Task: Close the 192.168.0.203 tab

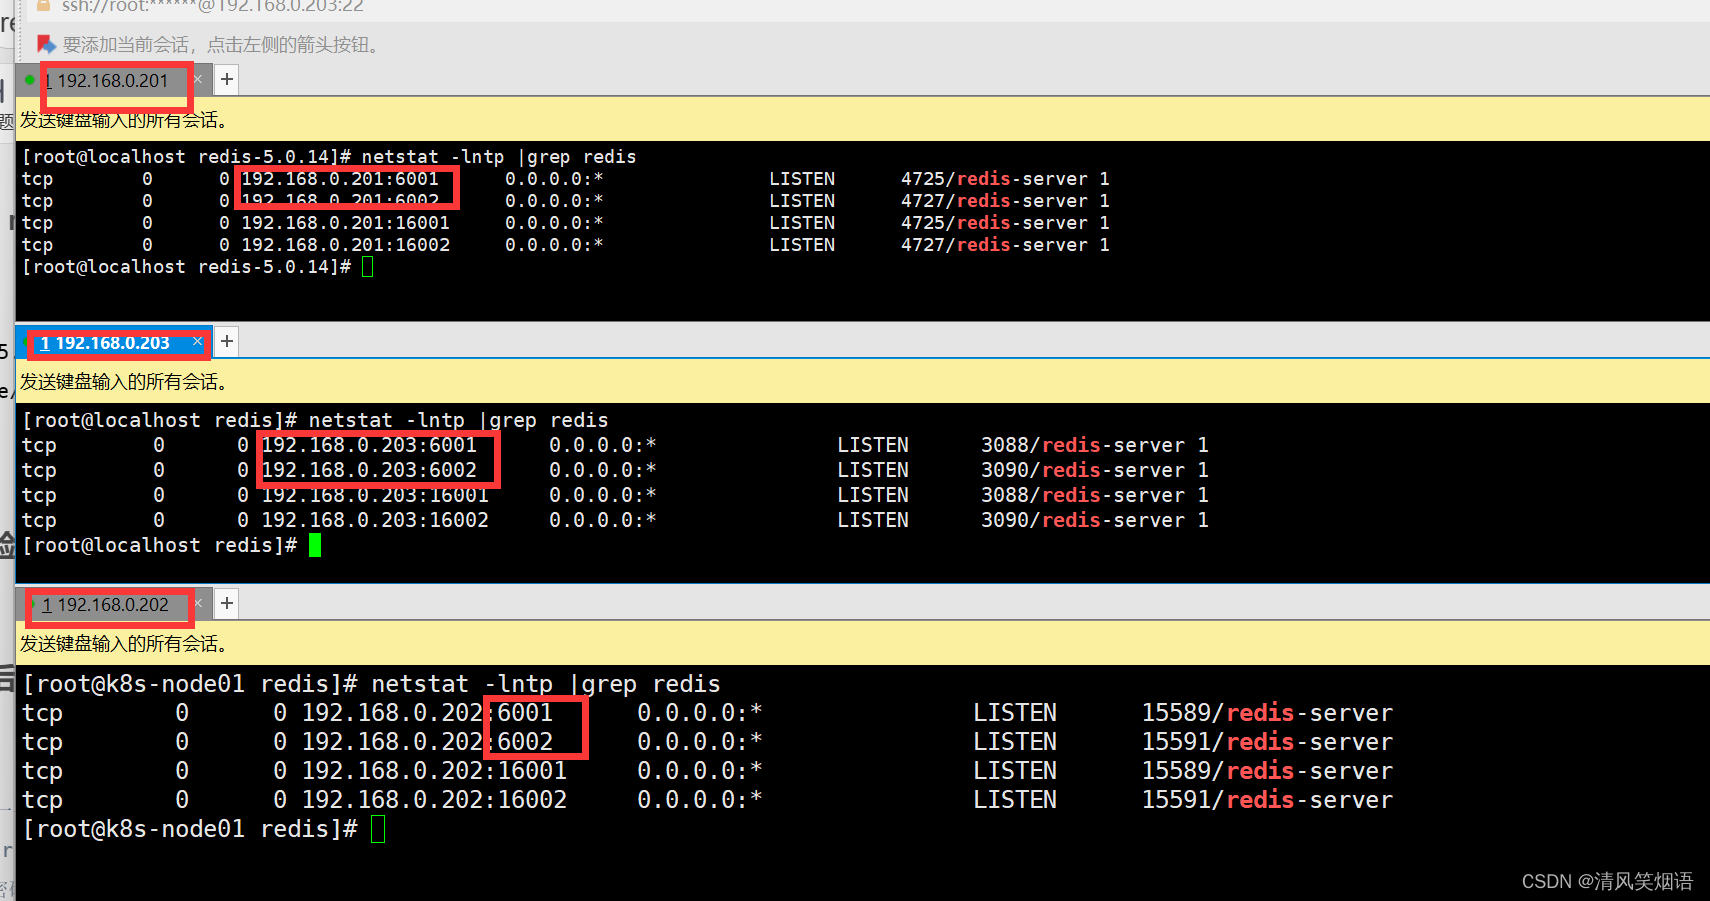Action: tap(198, 342)
